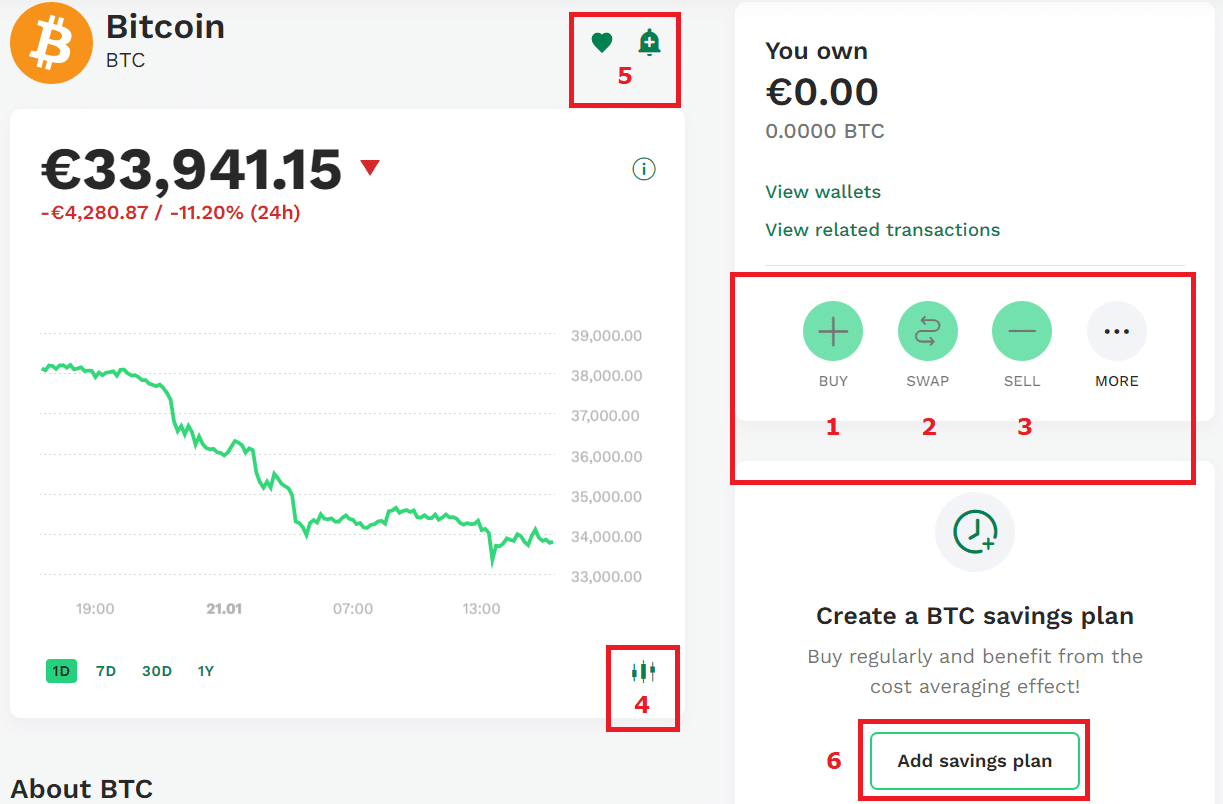Select the 1D chart range
The height and width of the screenshot is (804, 1223).
point(61,671)
